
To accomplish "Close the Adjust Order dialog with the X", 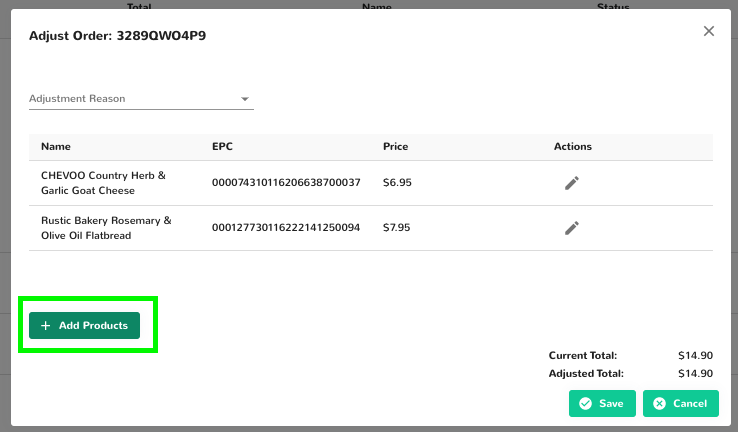I will click(709, 31).
